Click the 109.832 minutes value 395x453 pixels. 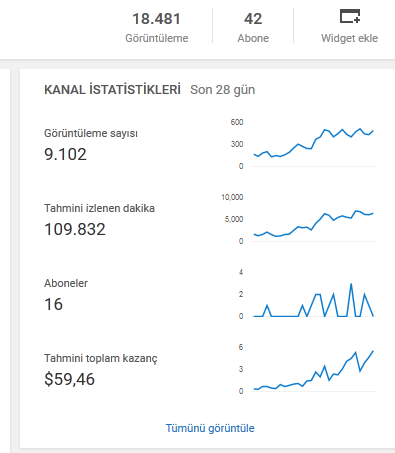[x=75, y=229]
